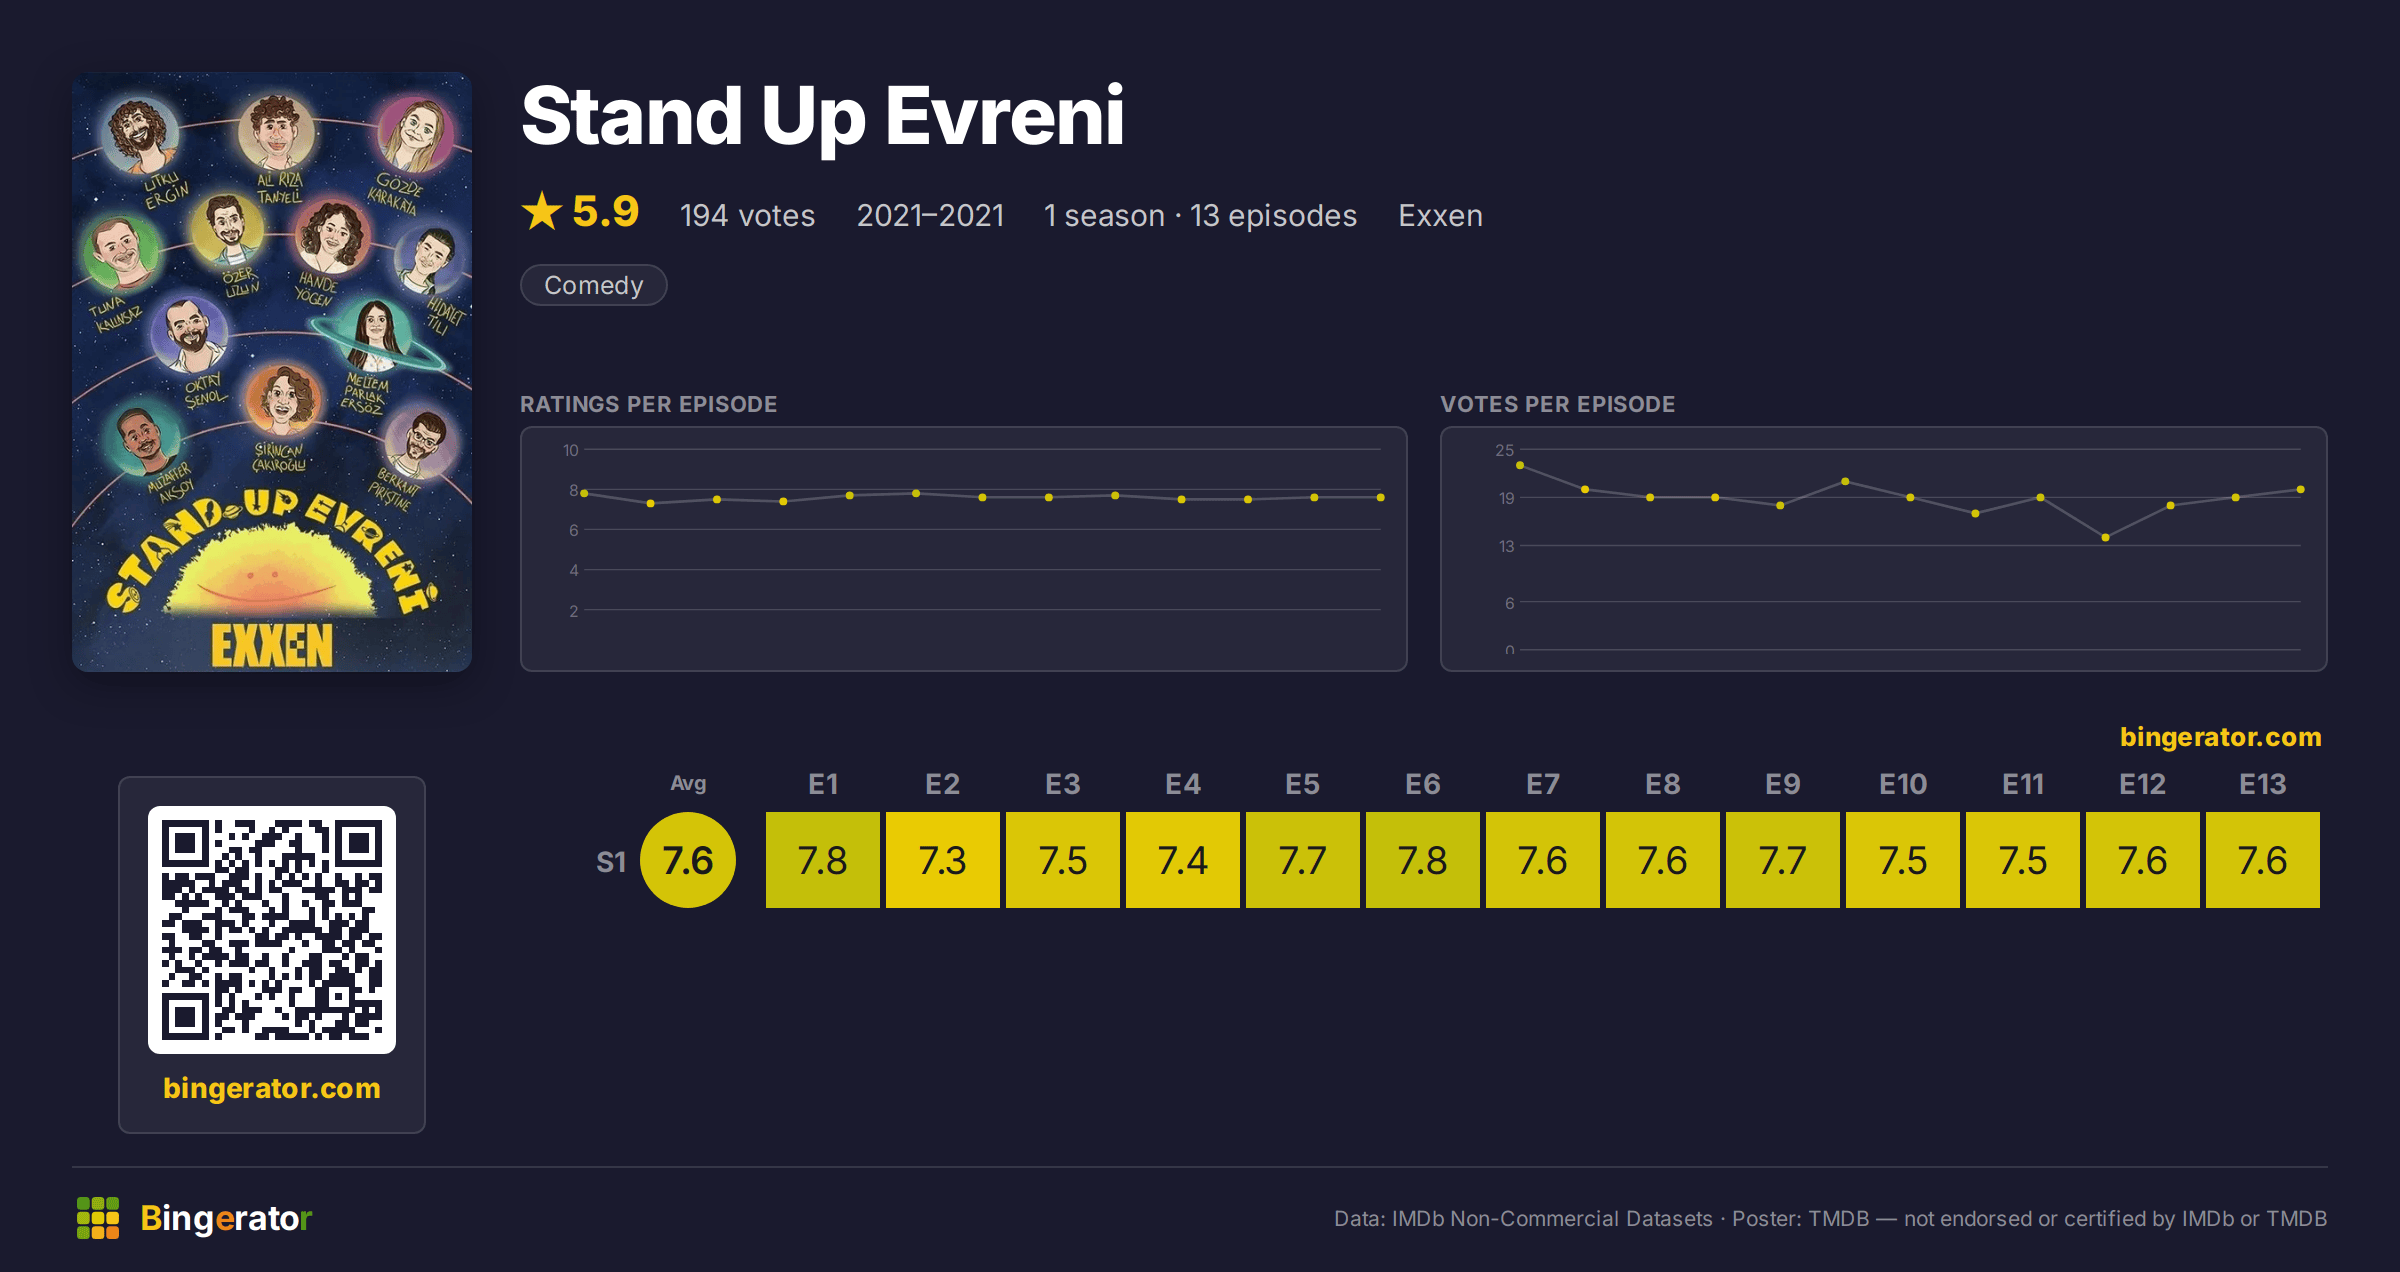Open the Stand Up Evreni poster thumbnail
Viewport: 2400px width, 1272px height.
coord(272,372)
